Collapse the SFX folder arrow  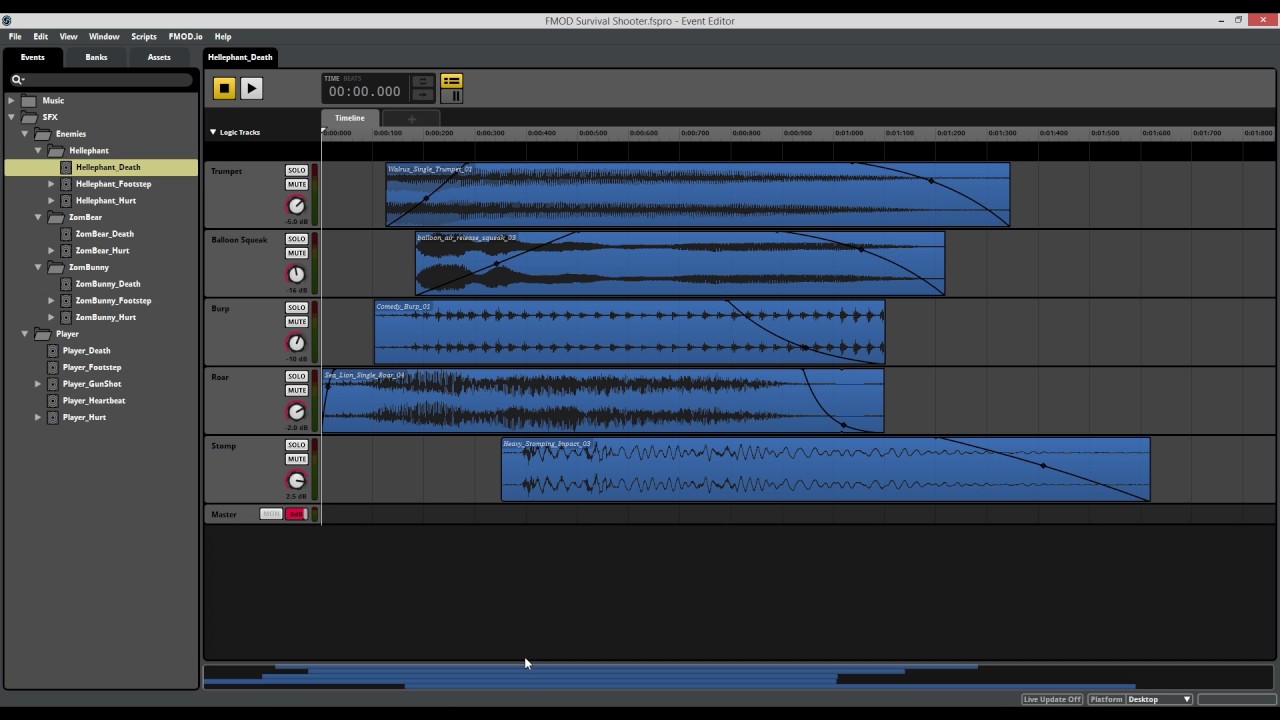click(11, 117)
